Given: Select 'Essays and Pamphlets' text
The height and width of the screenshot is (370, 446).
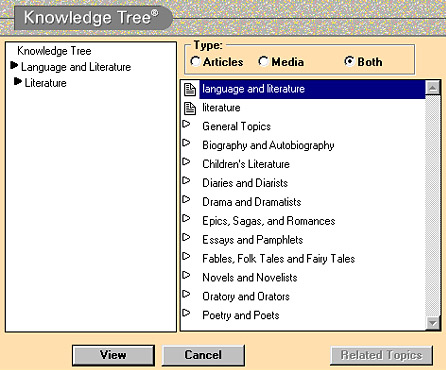Looking at the screenshot, I should (x=253, y=240).
